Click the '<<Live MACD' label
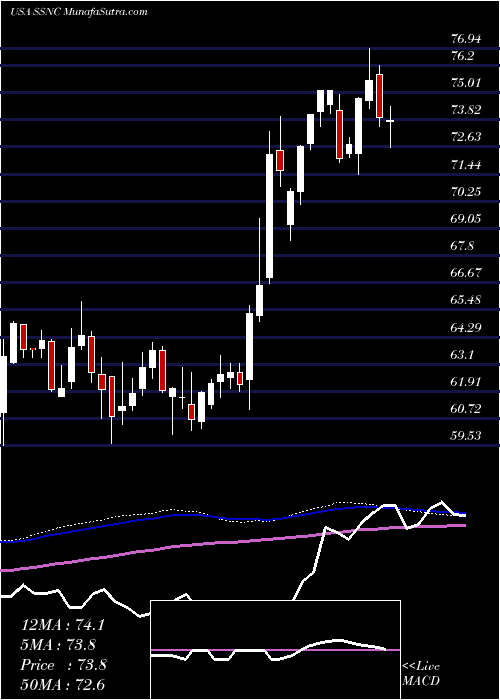This screenshot has width=500, height=700. [421, 674]
